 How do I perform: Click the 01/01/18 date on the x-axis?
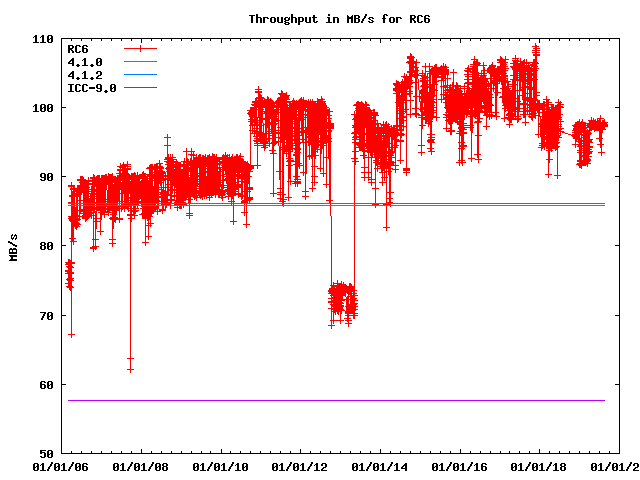coord(540,466)
